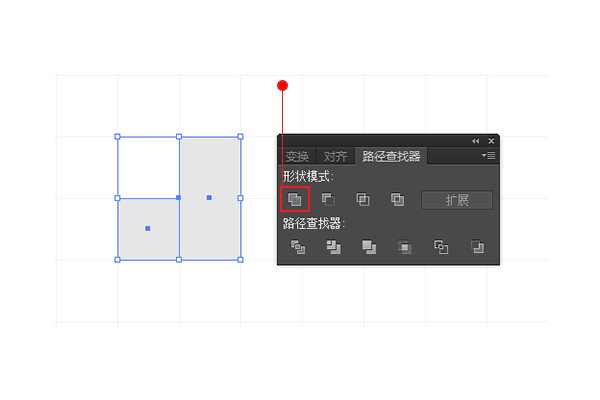Switch to the 变换 tab
The width and height of the screenshot is (600, 400).
pyautogui.click(x=297, y=156)
